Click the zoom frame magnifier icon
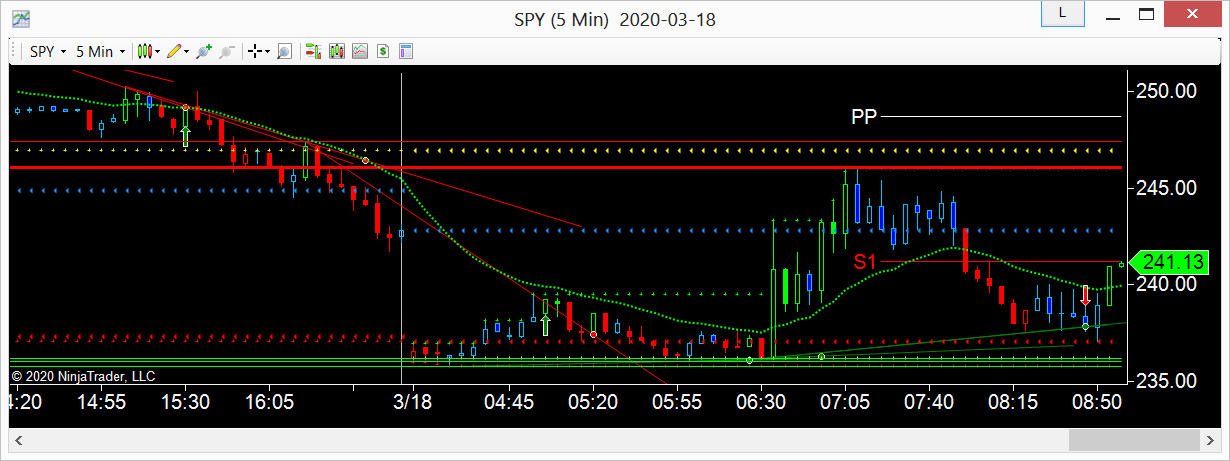Viewport: 1230px width, 461px height. click(x=284, y=51)
